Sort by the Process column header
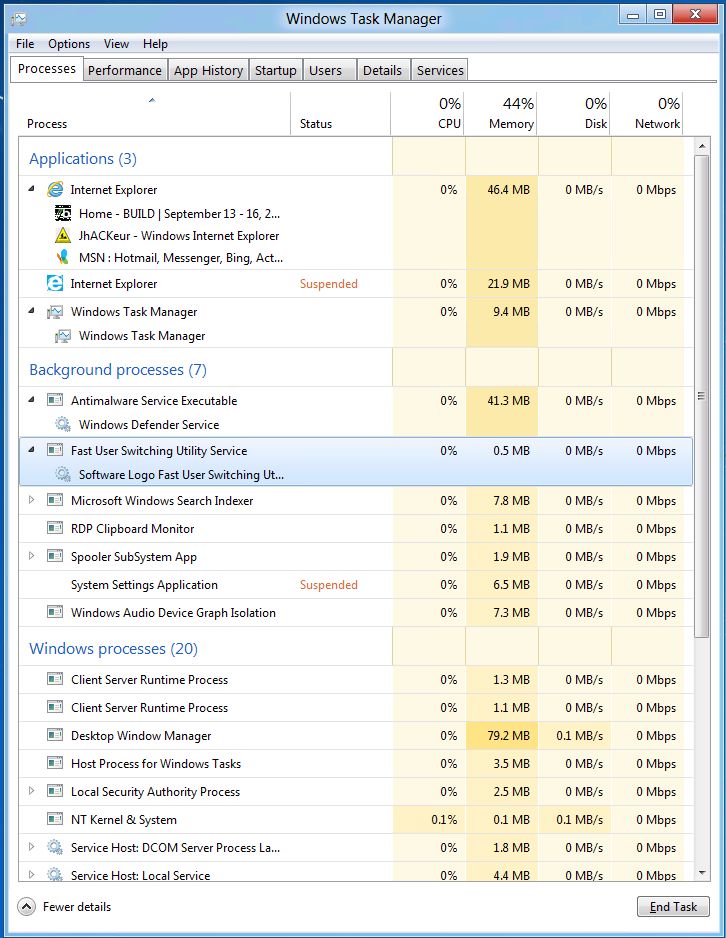Screen dimensions: 726x938 [154, 114]
